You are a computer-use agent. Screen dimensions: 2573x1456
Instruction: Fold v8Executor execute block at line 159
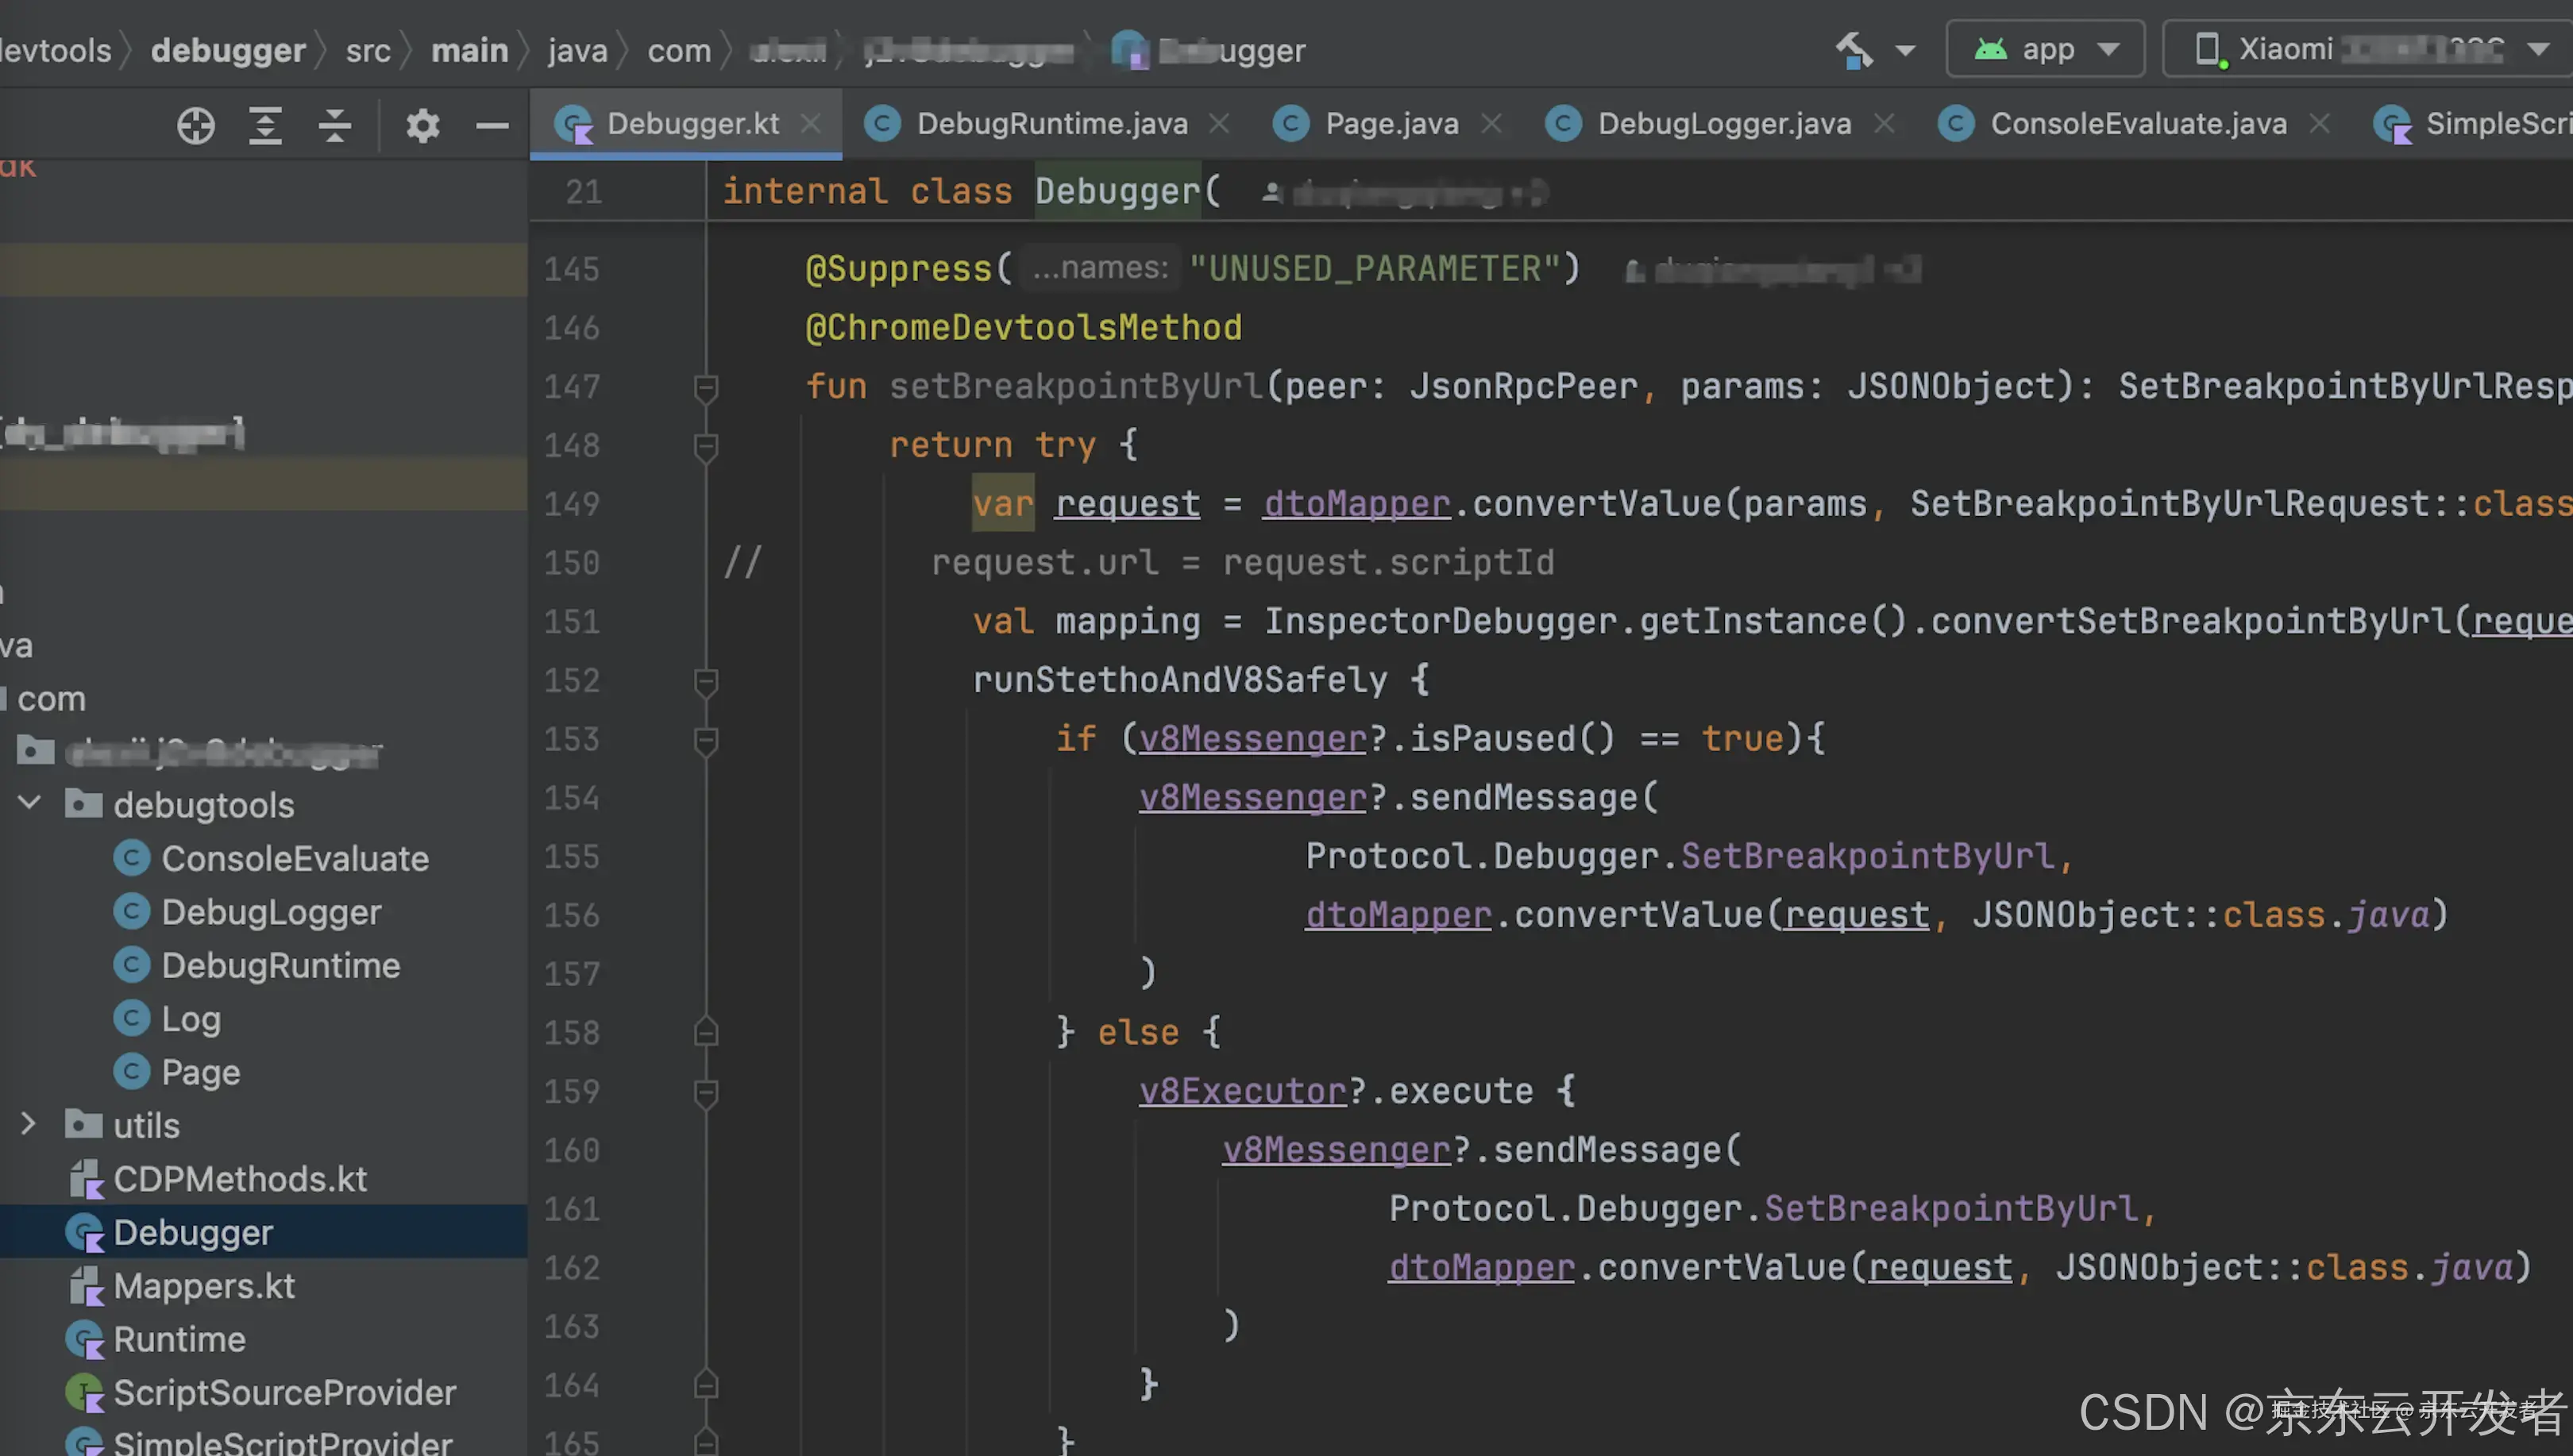click(x=706, y=1092)
